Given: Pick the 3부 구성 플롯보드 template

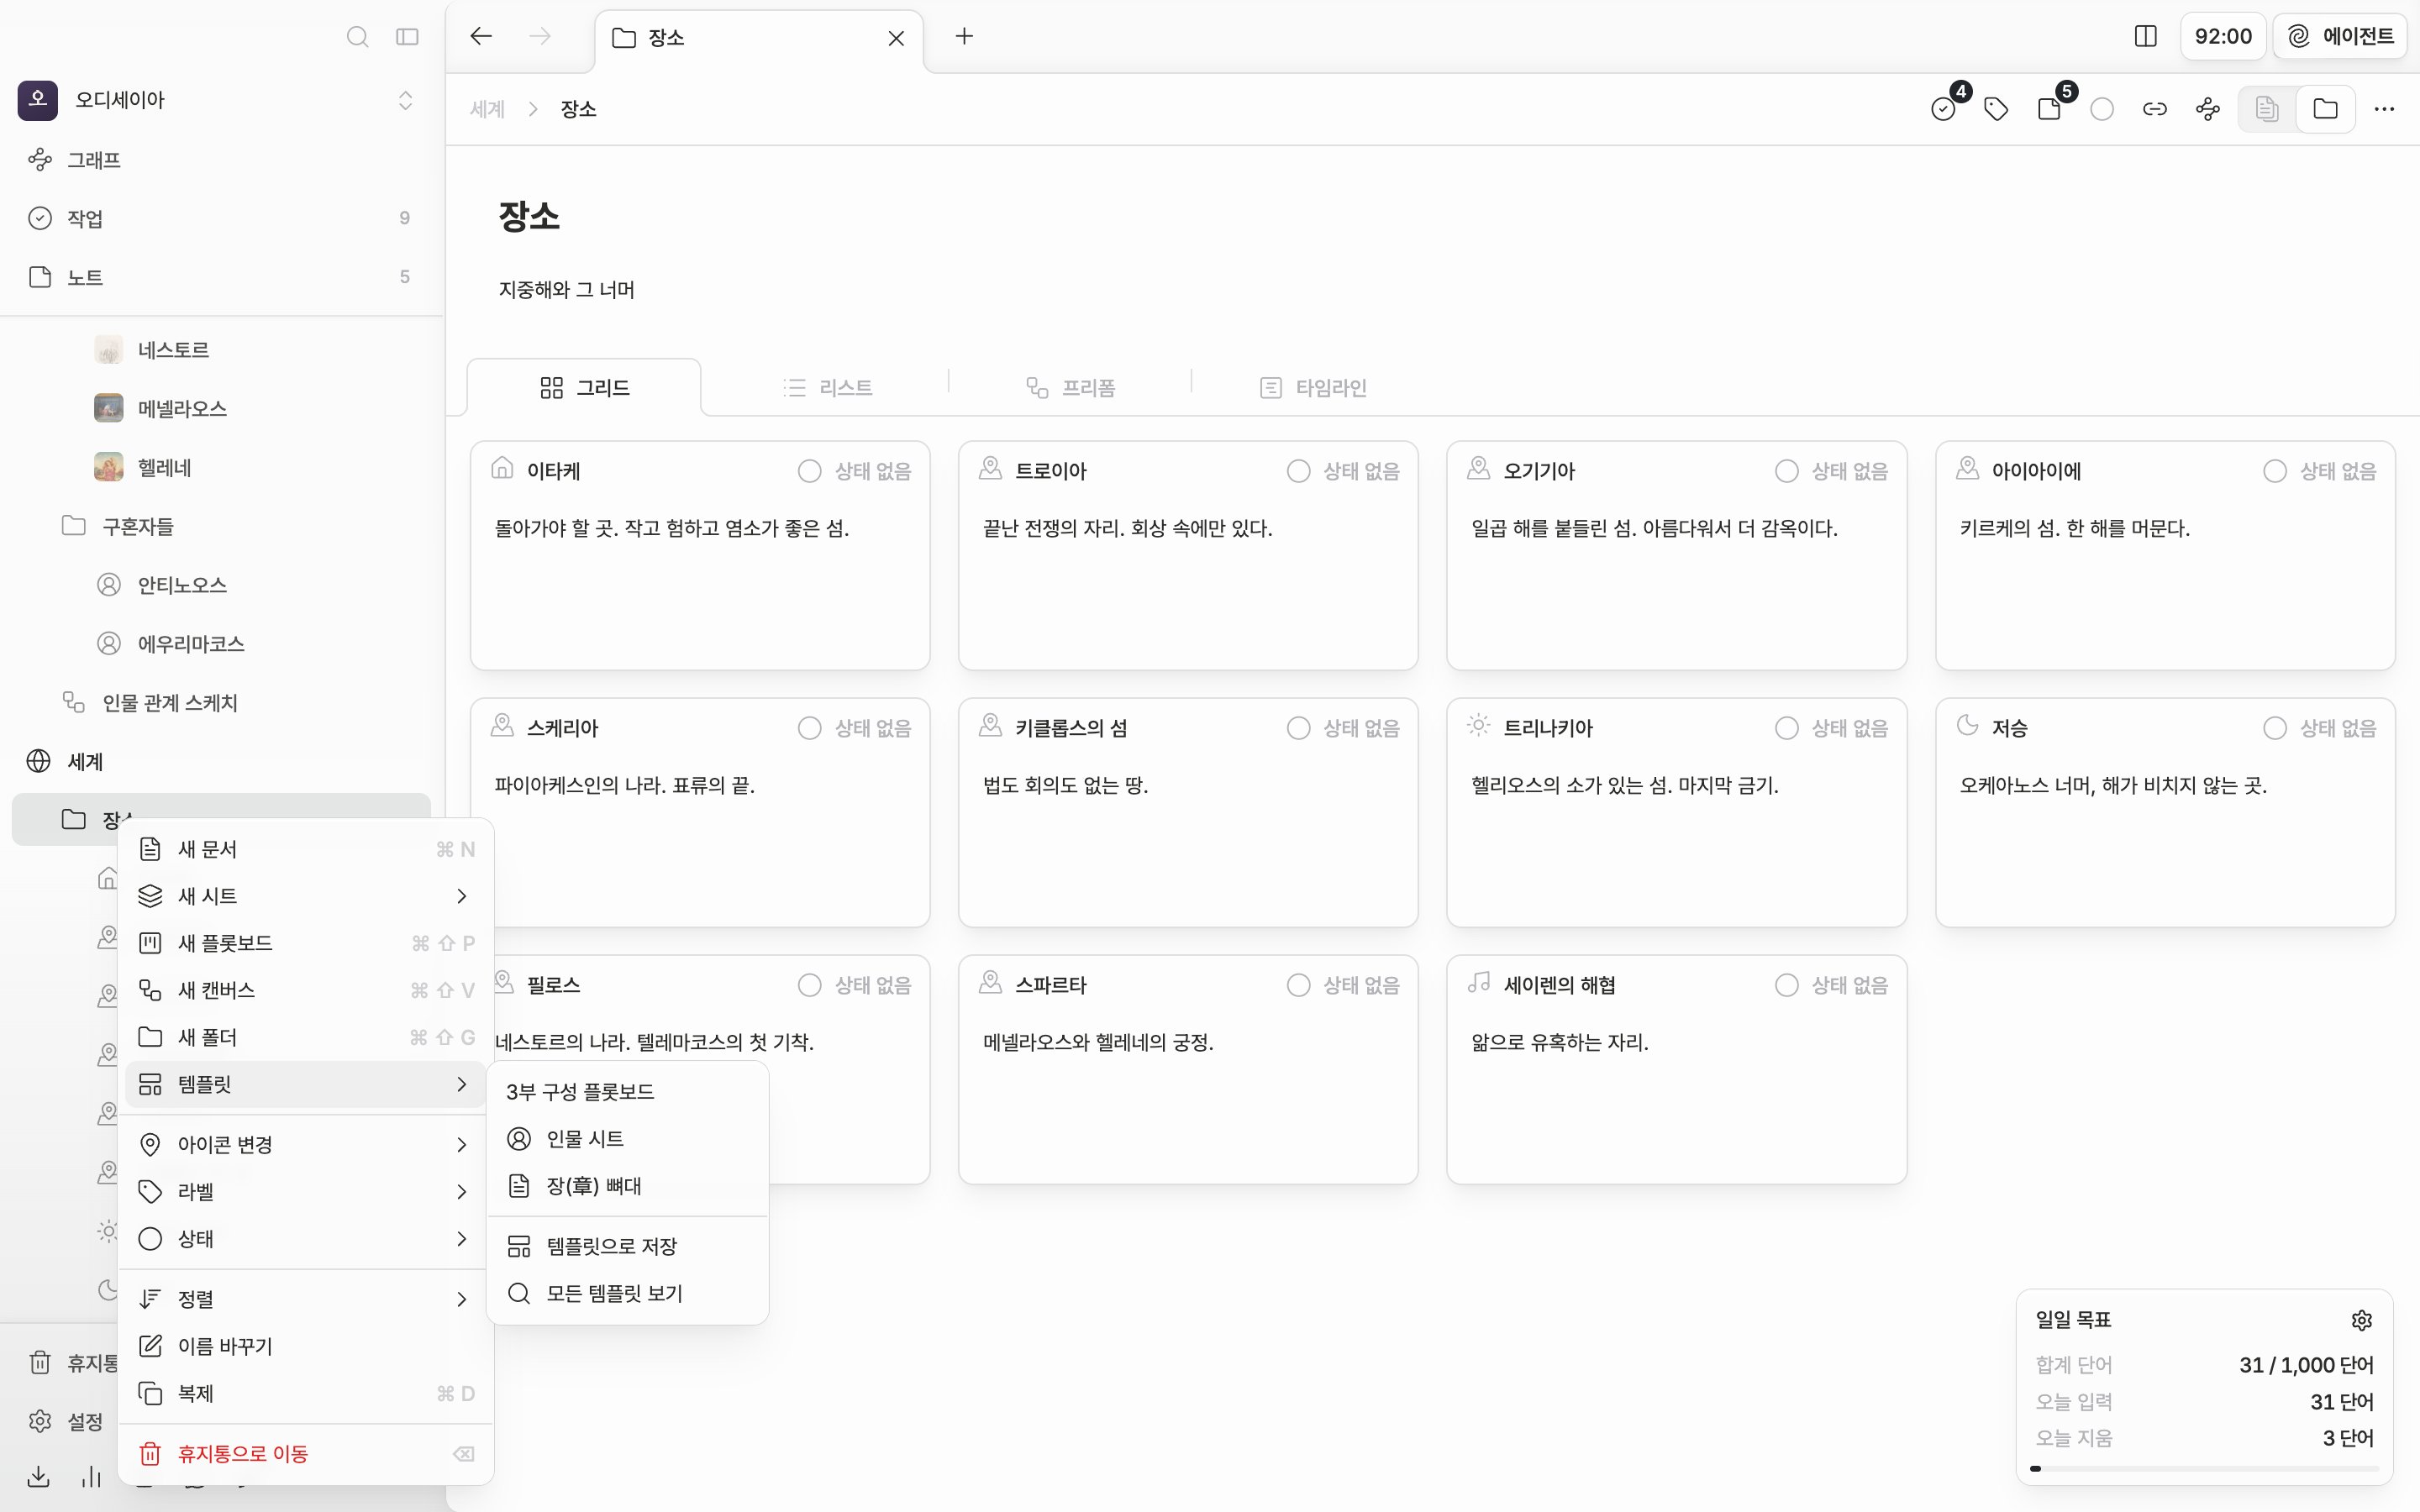Looking at the screenshot, I should pyautogui.click(x=627, y=1092).
